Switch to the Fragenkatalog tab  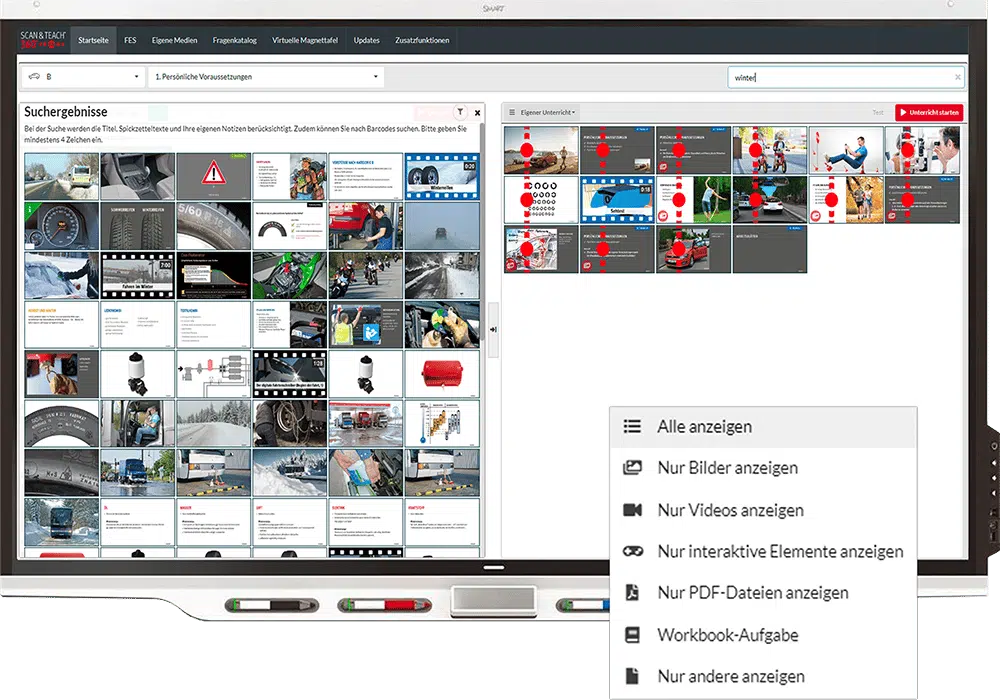[x=235, y=41]
